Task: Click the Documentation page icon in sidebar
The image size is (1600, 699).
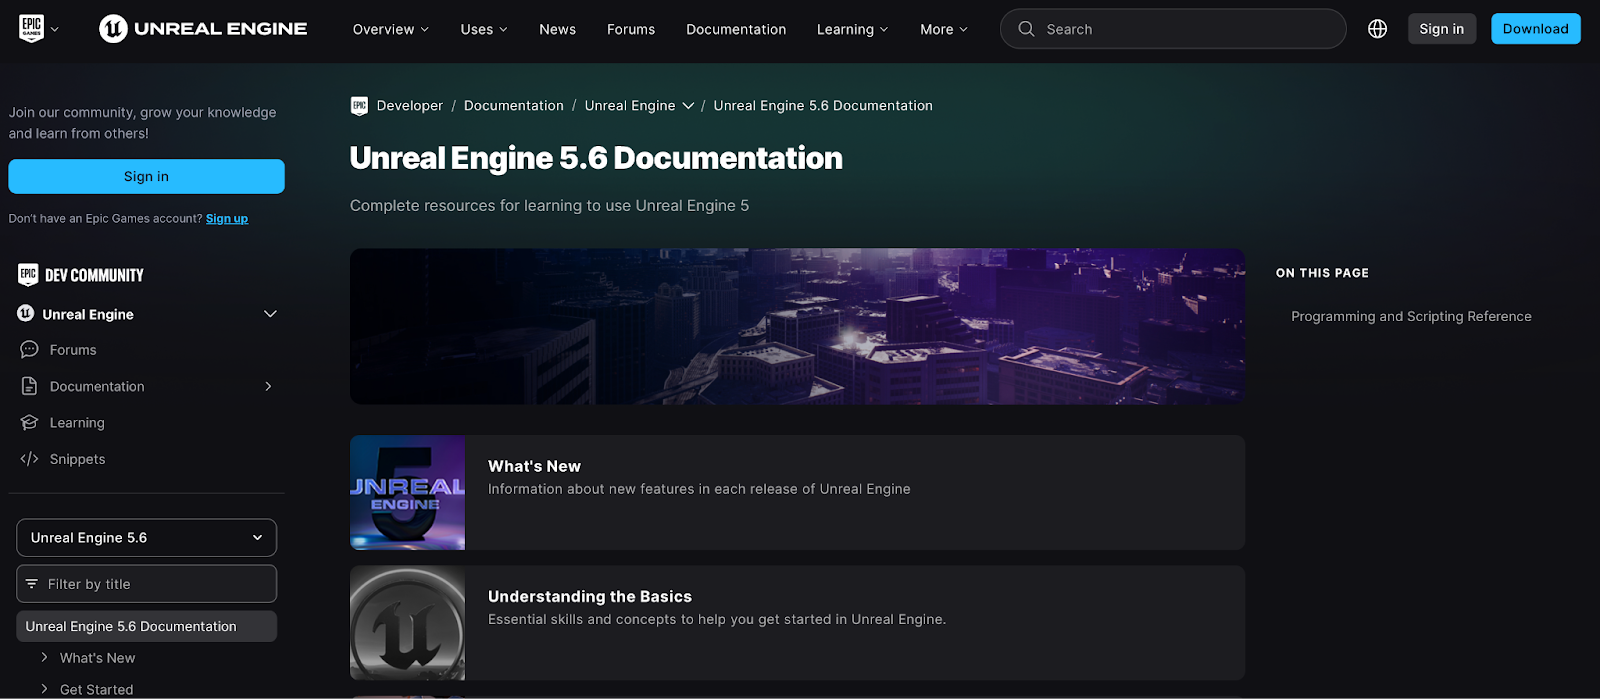Action: coord(29,386)
